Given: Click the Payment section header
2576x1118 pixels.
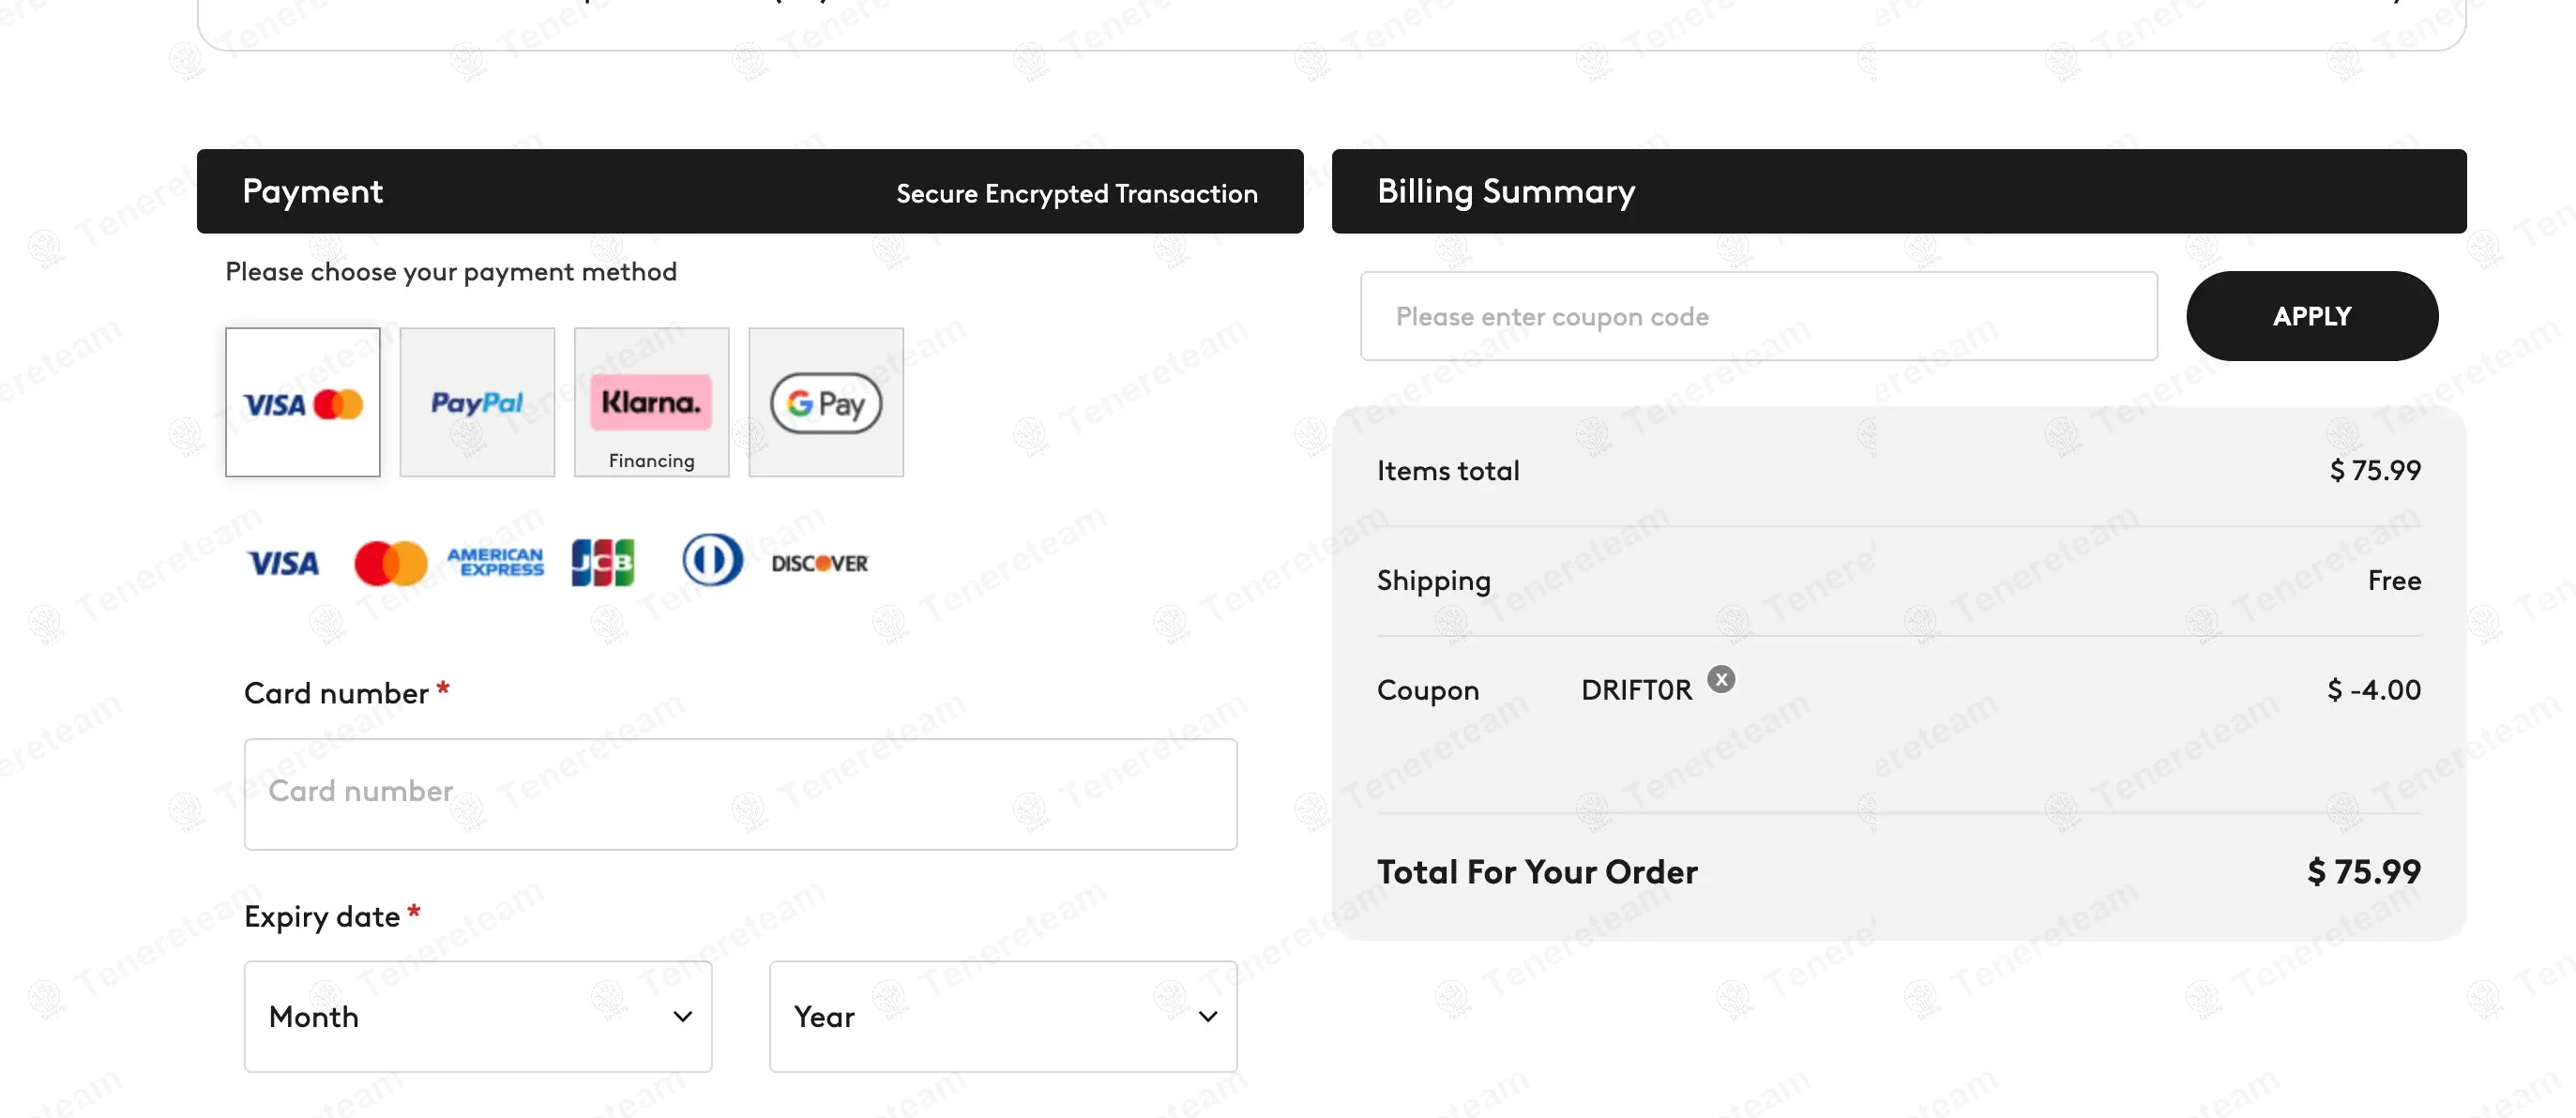Looking at the screenshot, I should [313, 191].
